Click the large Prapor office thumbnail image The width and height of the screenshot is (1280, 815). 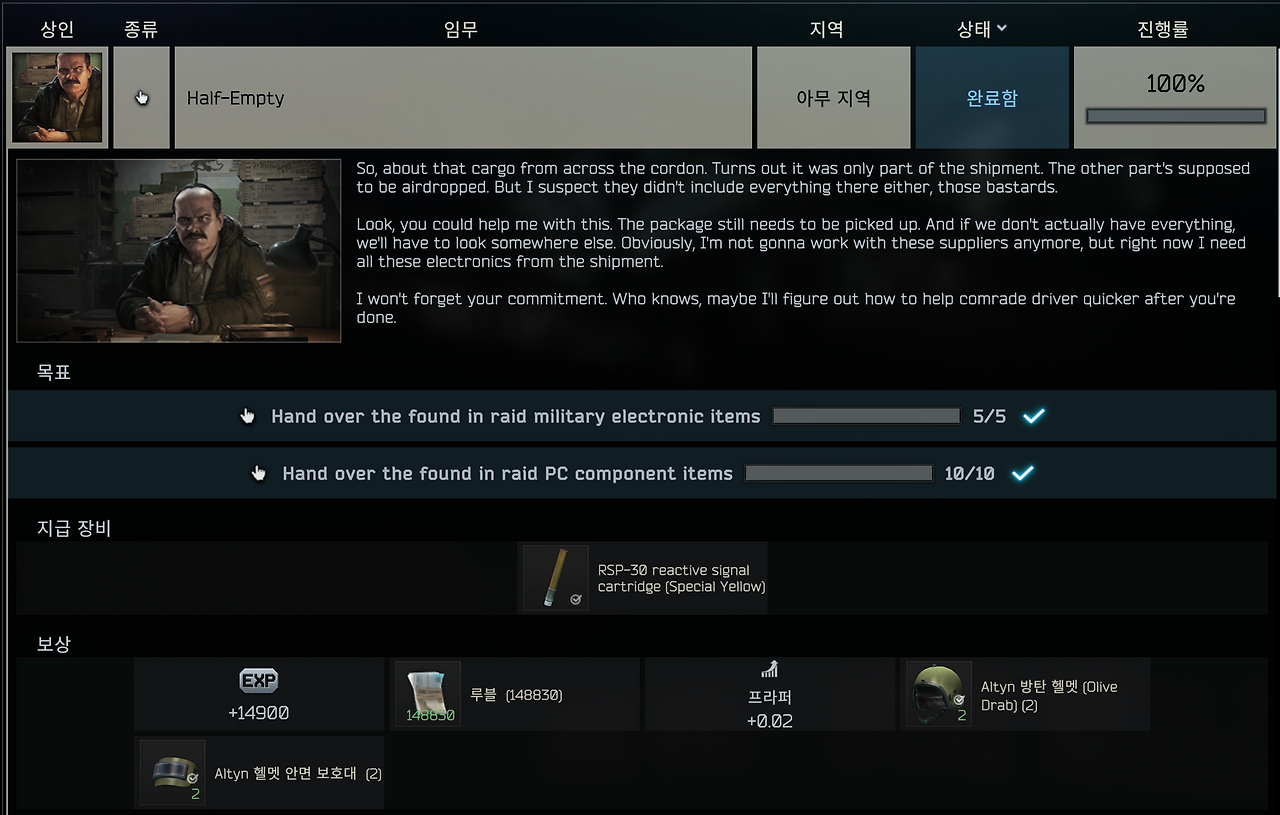click(179, 250)
